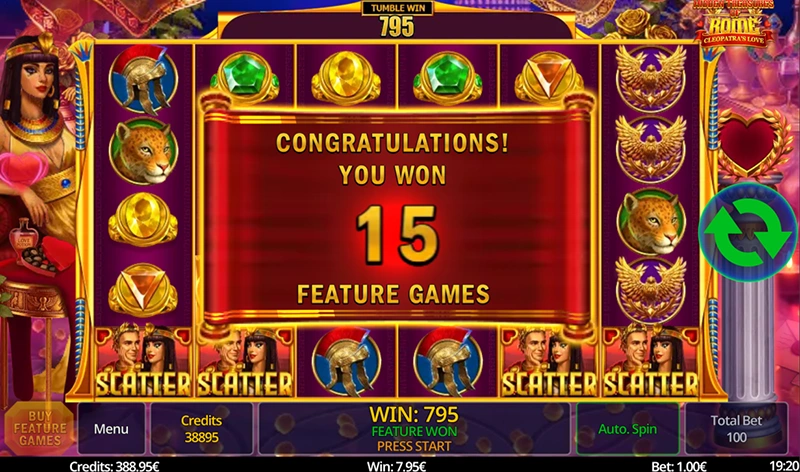This screenshot has width=800, height=472.
Task: Dismiss the 15 Feature Games congratulations scroll
Action: point(396,217)
